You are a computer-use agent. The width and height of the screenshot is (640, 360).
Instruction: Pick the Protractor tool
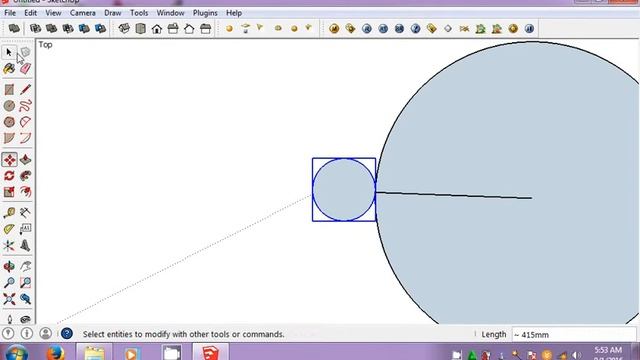coord(9,229)
